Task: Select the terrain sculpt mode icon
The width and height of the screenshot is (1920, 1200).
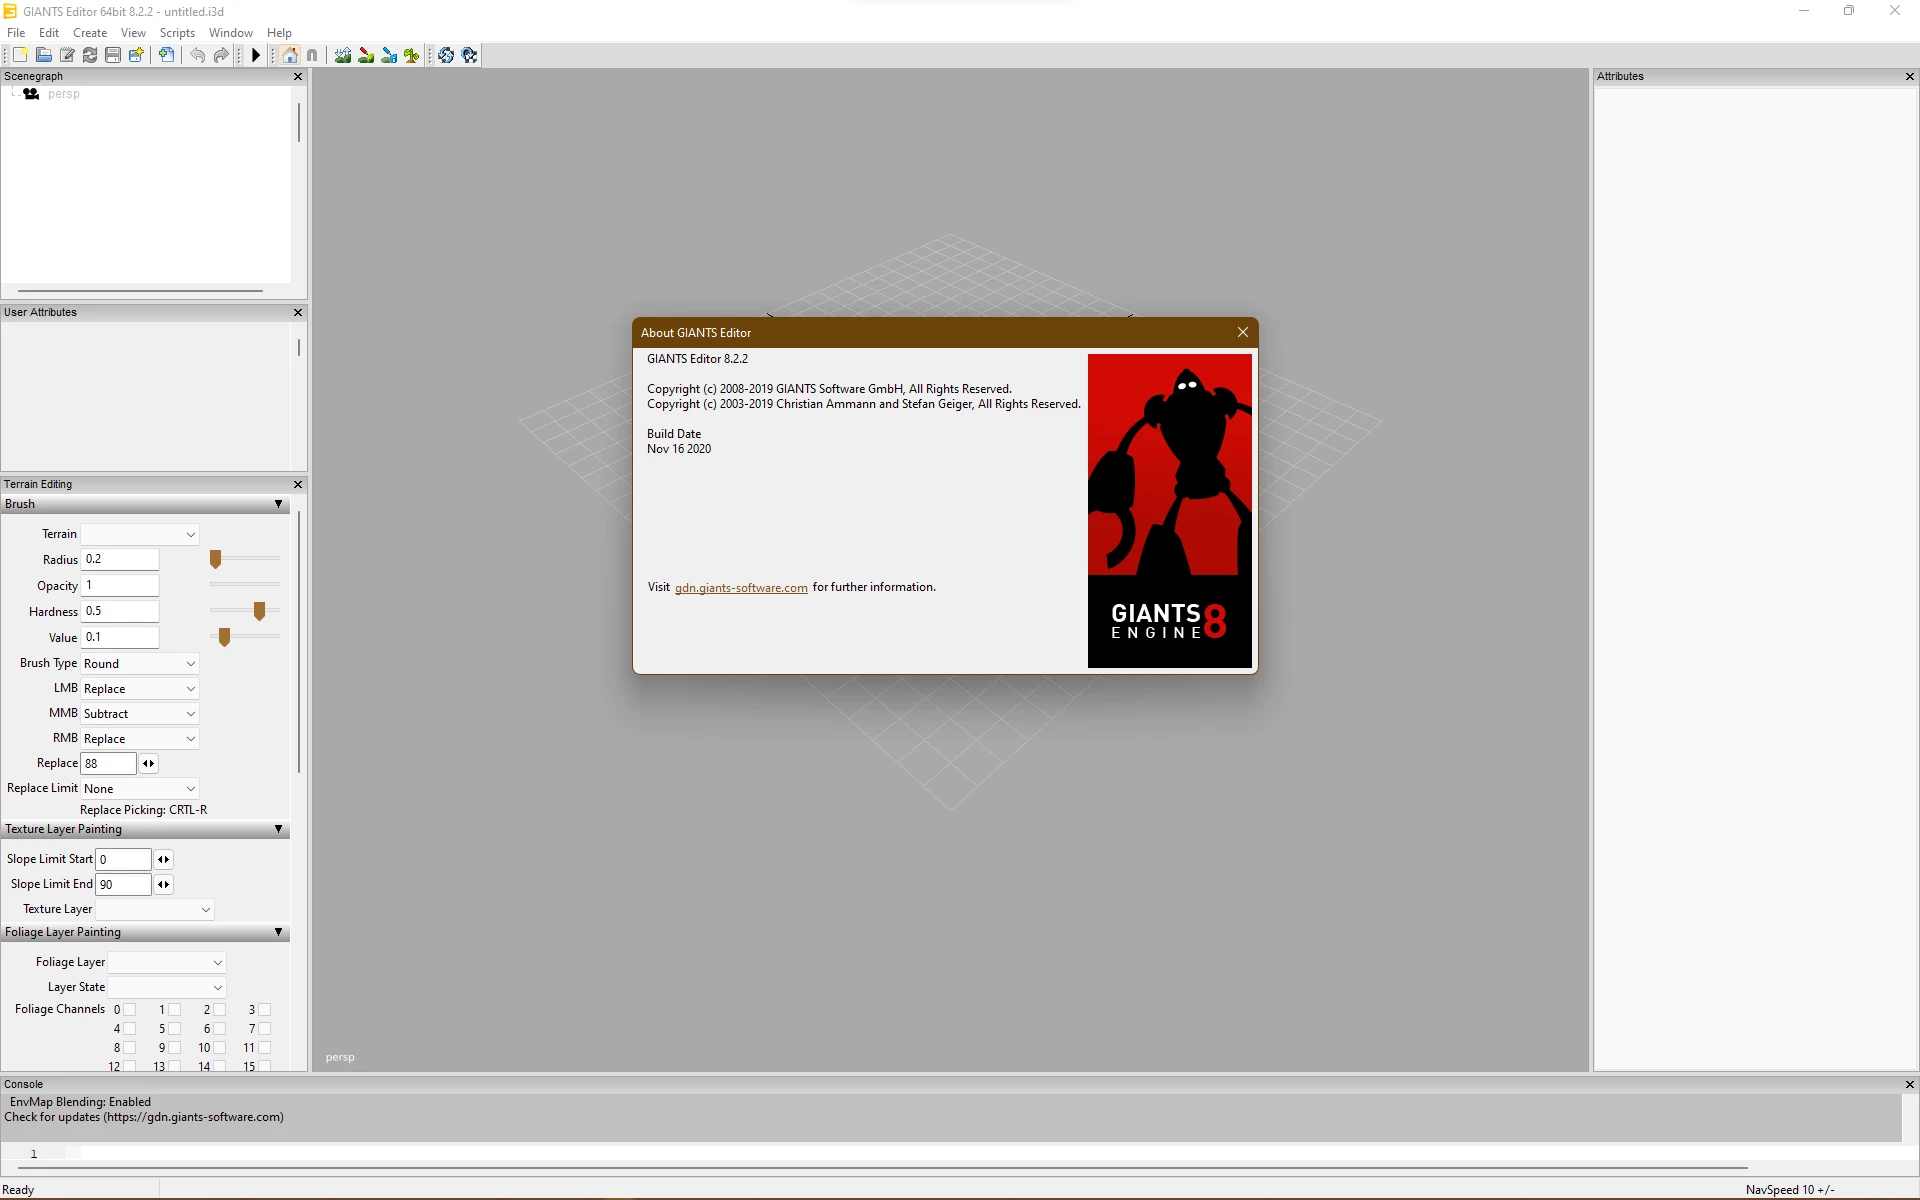Action: [x=343, y=55]
